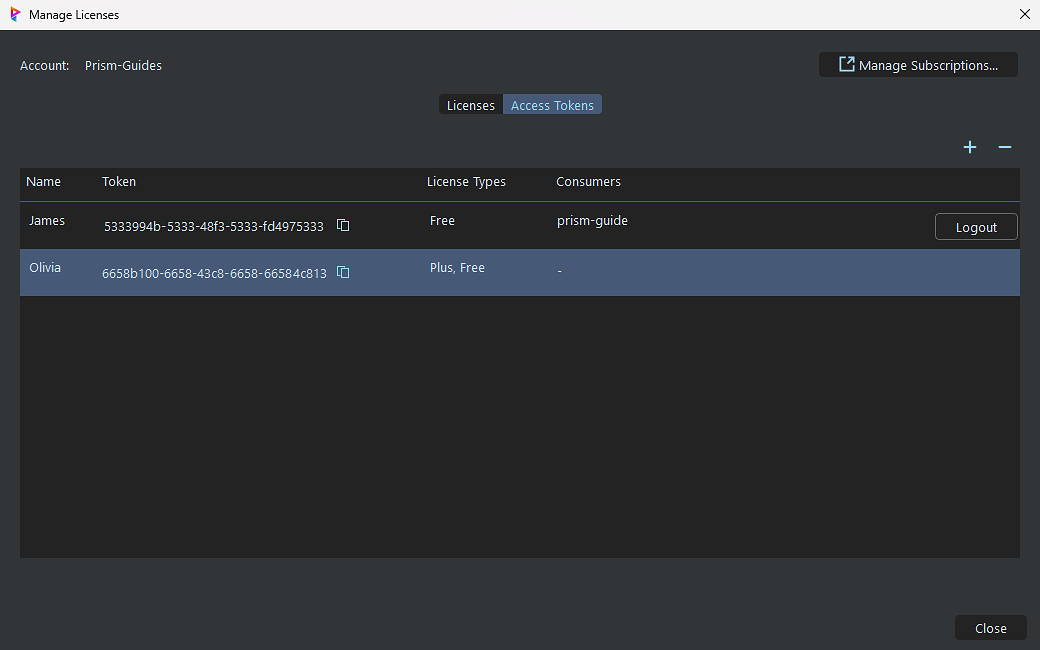The height and width of the screenshot is (650, 1040).
Task: Open Manage Subscriptions
Action: (x=918, y=65)
